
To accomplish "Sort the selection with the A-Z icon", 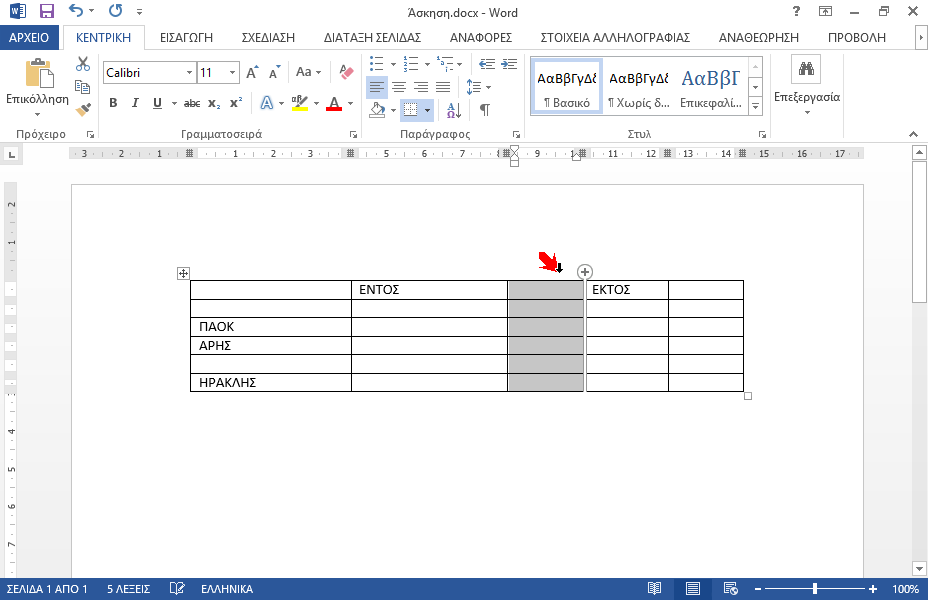I will point(454,110).
